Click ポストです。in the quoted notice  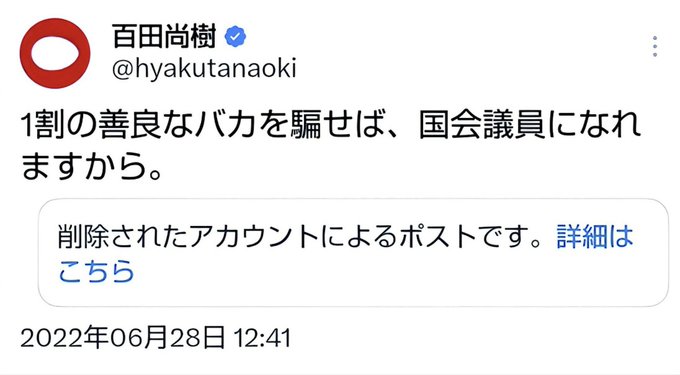pos(470,237)
